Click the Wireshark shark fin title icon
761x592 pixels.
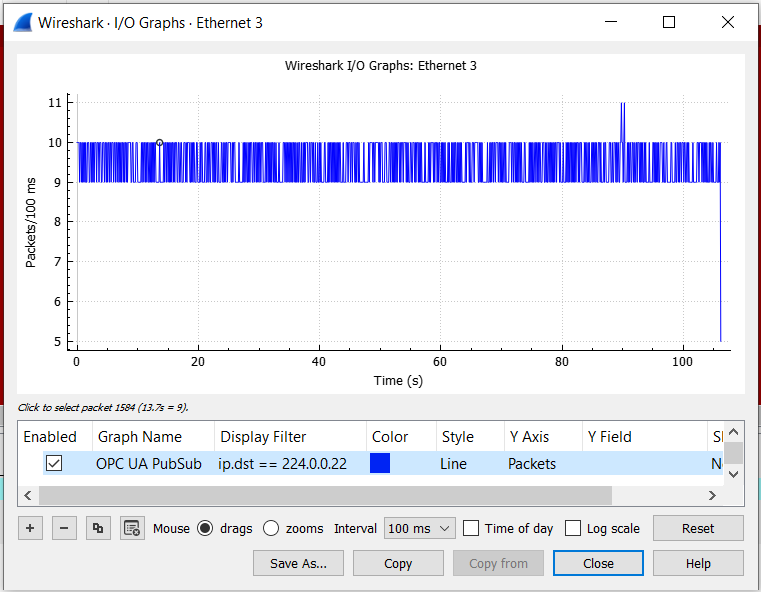point(22,23)
